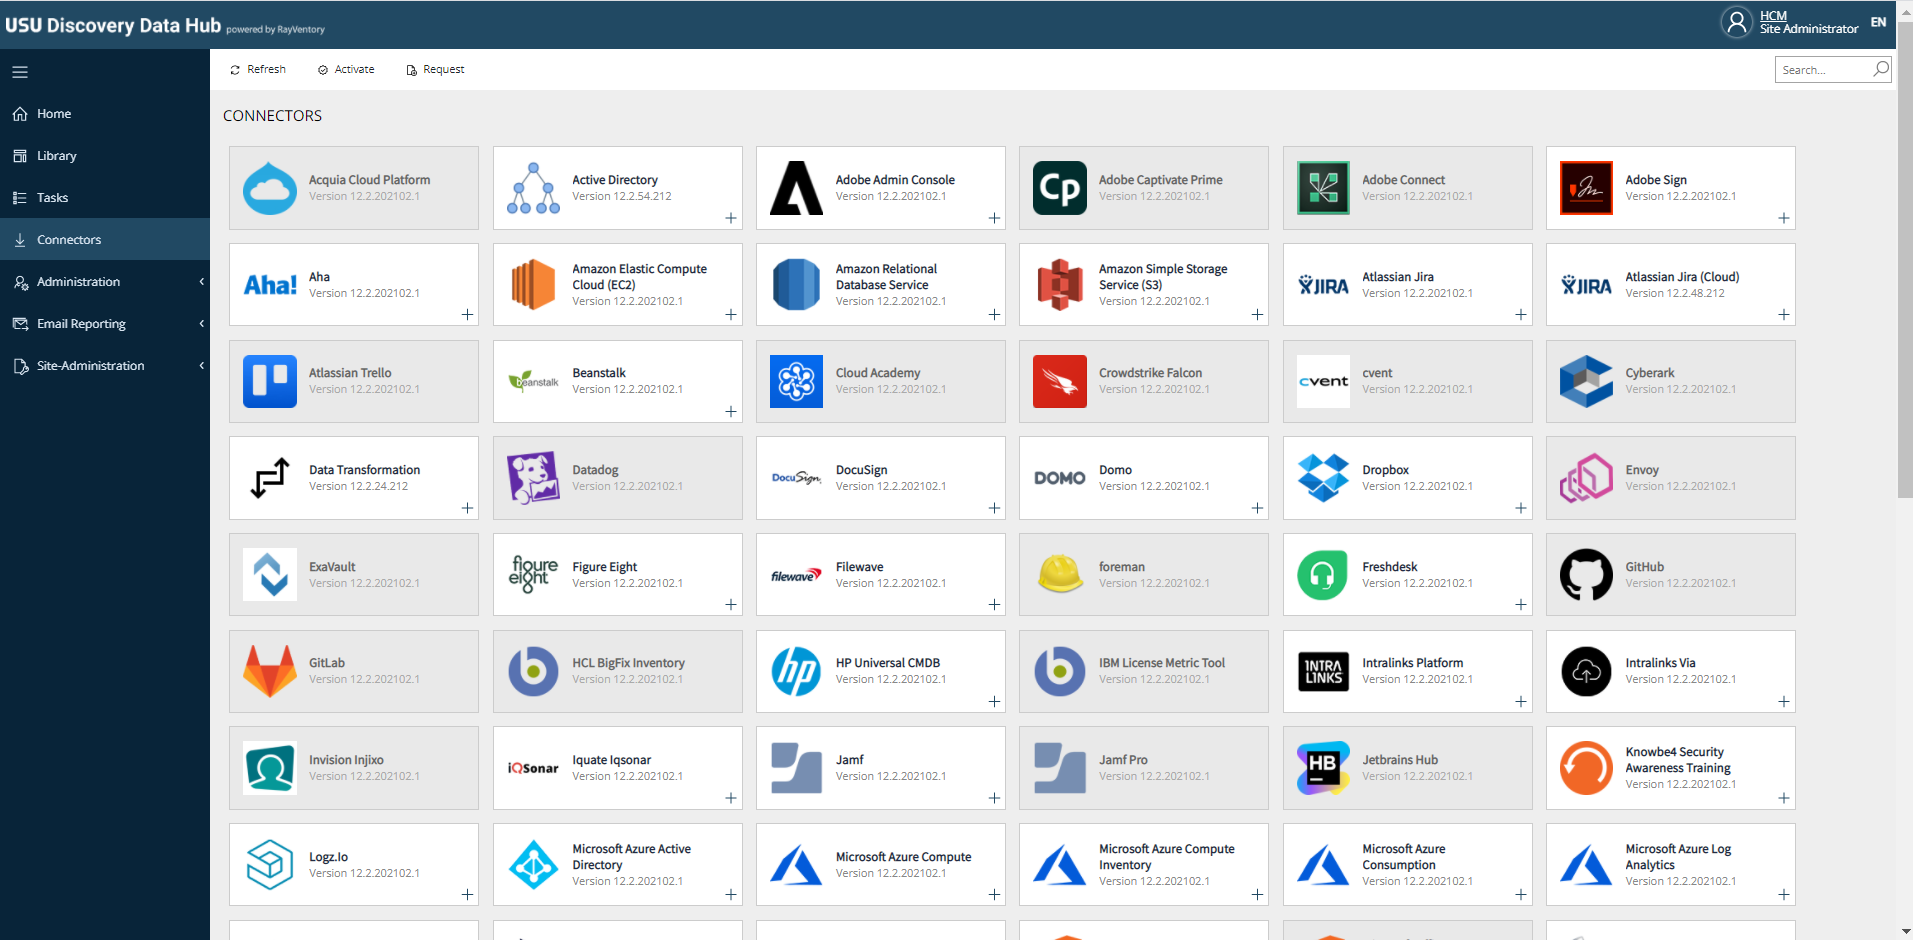Viewport: 1913px width, 940px height.
Task: Focus the Search input field
Action: (x=1822, y=70)
